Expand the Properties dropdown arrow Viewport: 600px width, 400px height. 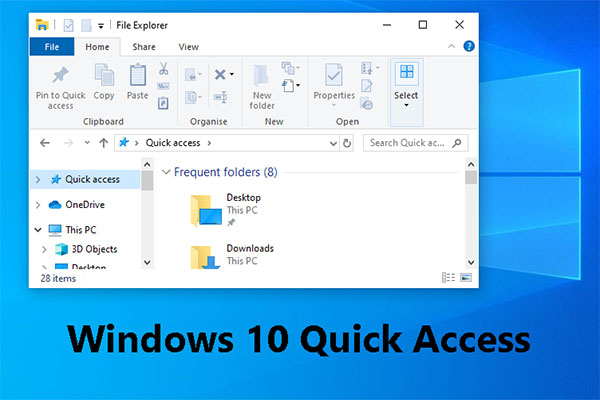point(334,105)
